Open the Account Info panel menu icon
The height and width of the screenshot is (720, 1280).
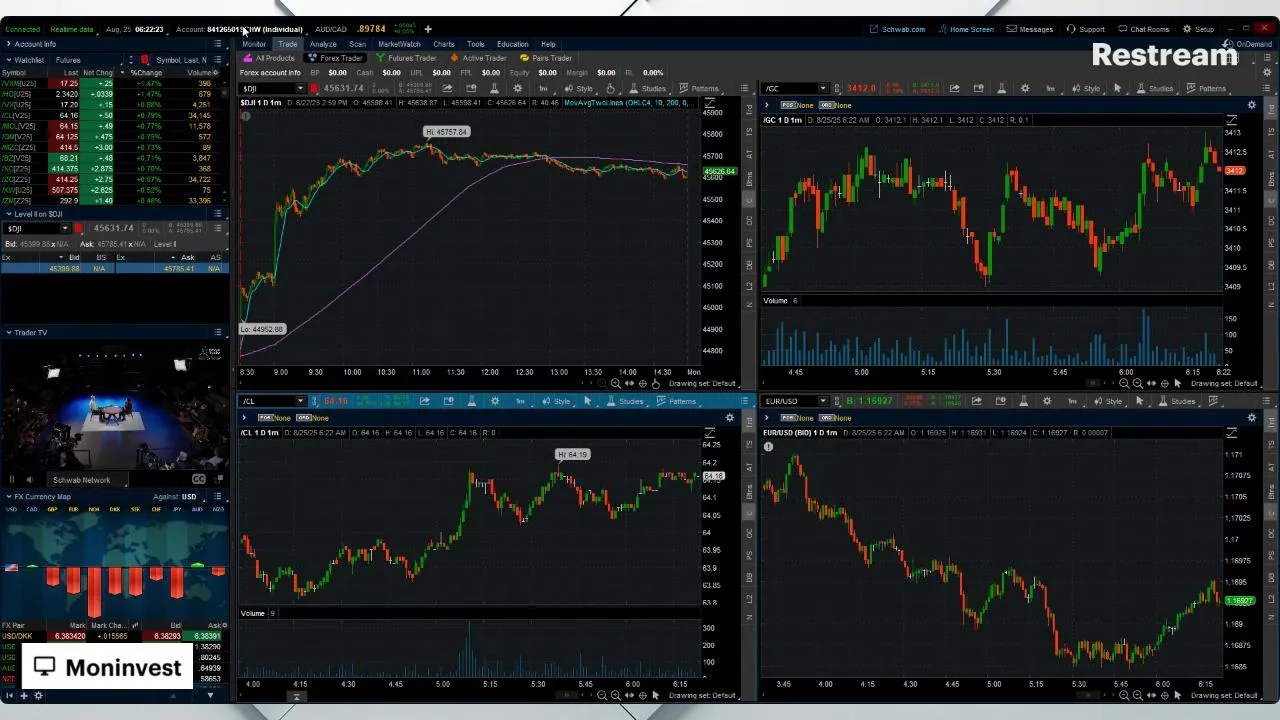coord(218,44)
